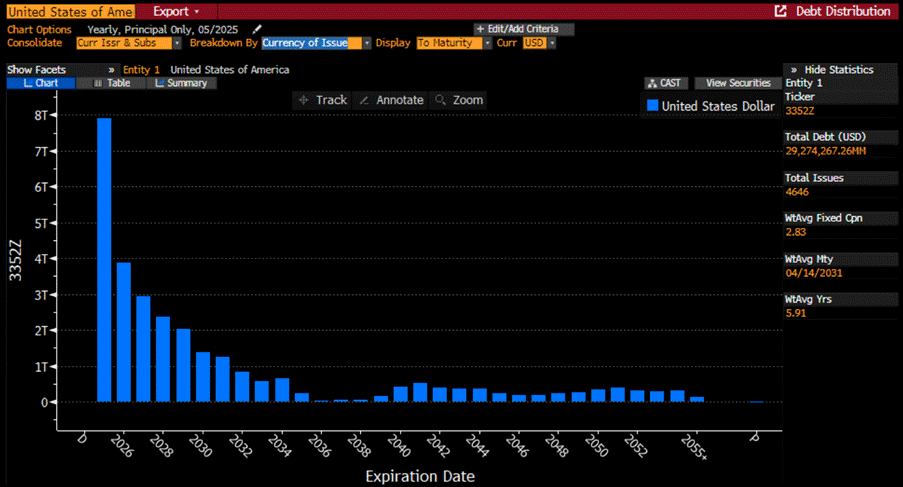The width and height of the screenshot is (903, 487).
Task: Activate the Track crosshair tool
Action: click(x=322, y=100)
